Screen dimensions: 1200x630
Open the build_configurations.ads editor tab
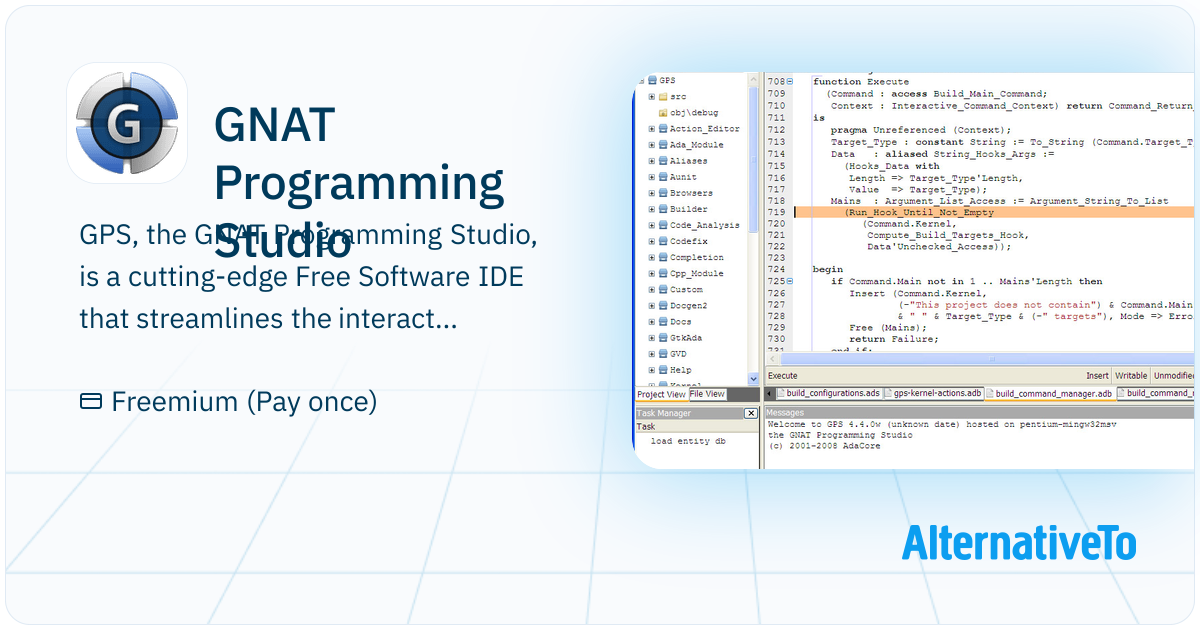[x=828, y=394]
